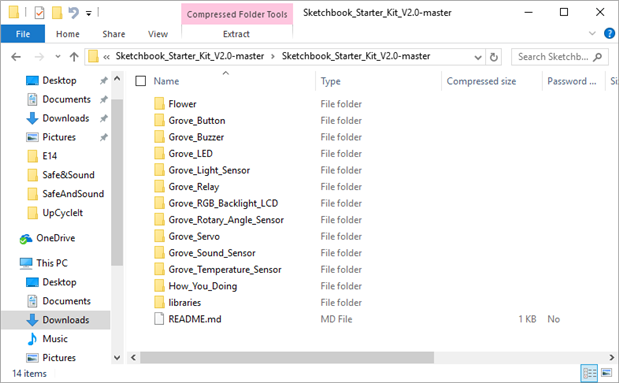This screenshot has width=619, height=383.
Task: Select the libraries folder
Action: (x=178, y=303)
